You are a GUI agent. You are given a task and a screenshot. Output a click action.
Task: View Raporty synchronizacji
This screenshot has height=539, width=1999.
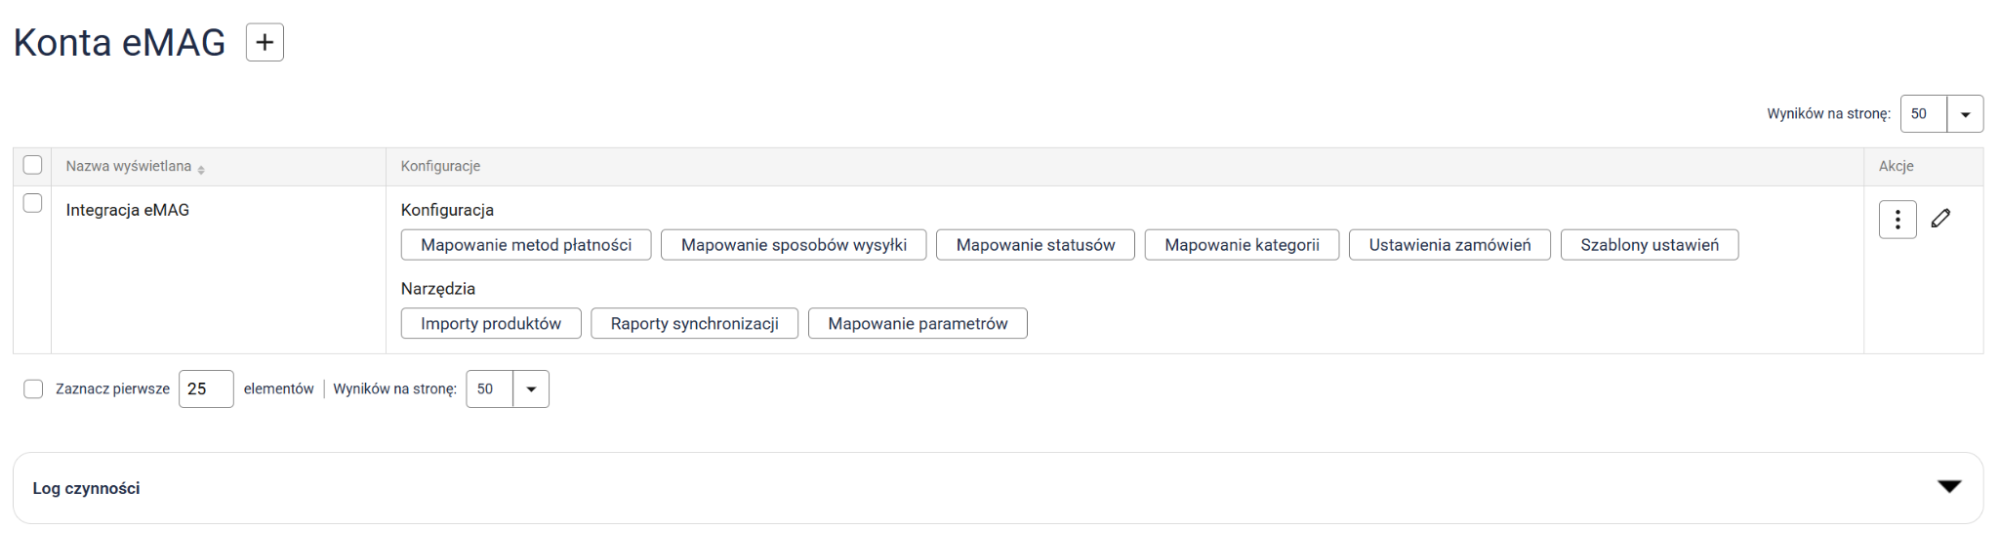694,324
